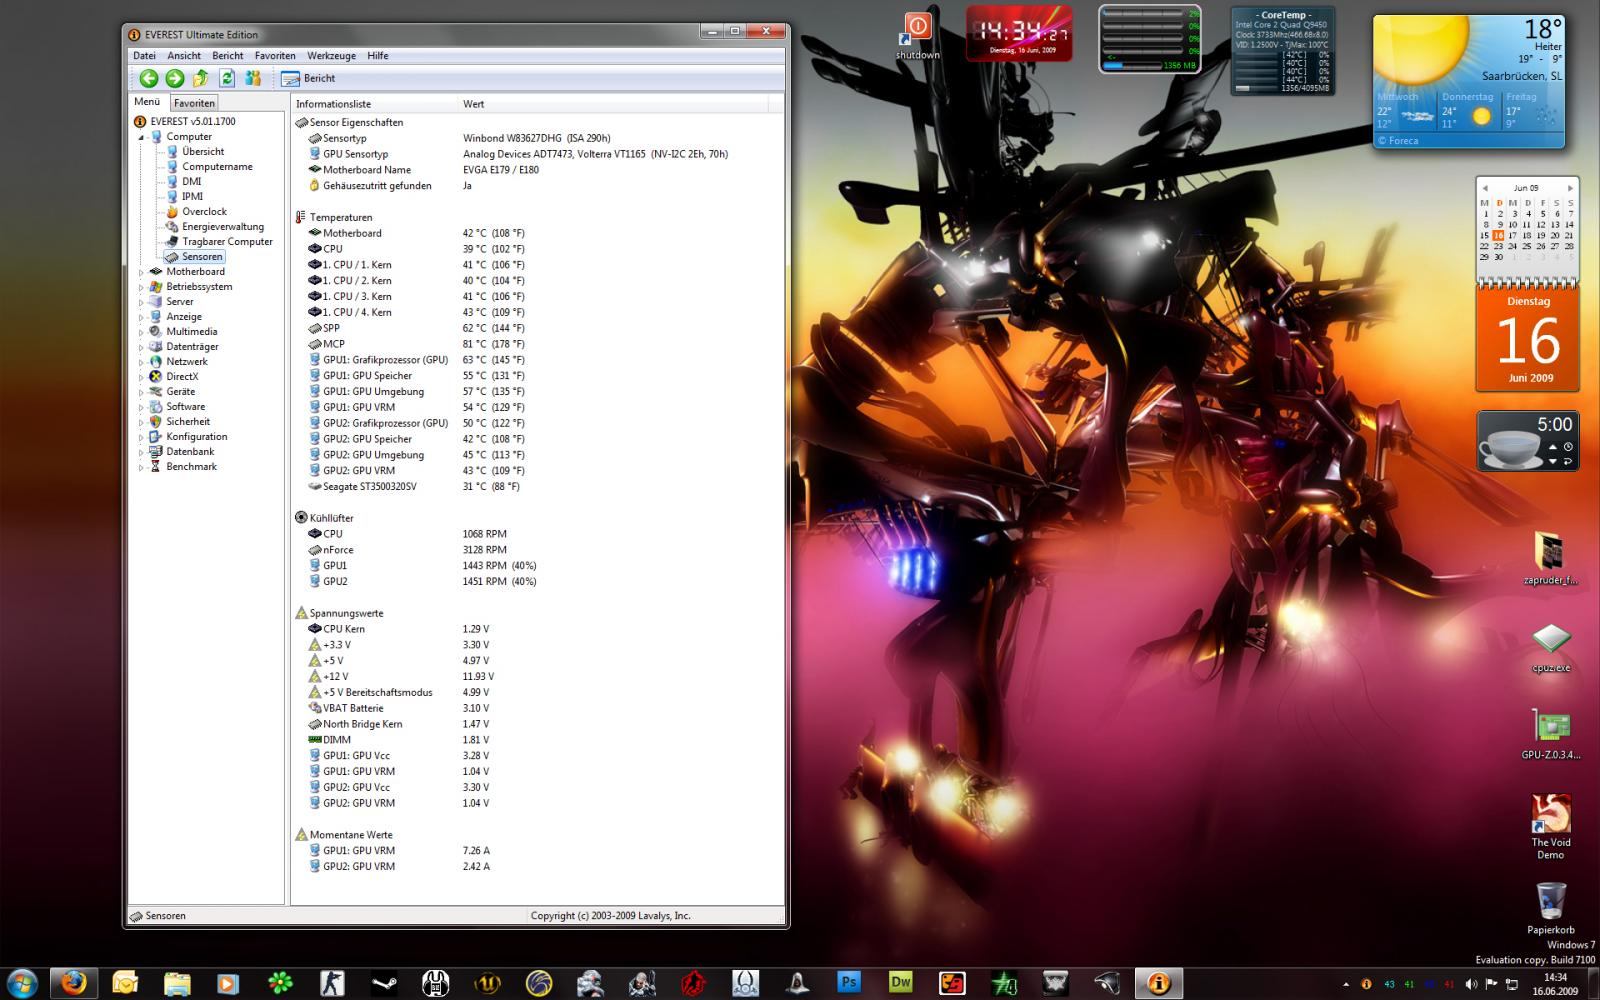The height and width of the screenshot is (1000, 1600).
Task: Click the go-up-one-level toolbar icon
Action: pyautogui.click(x=201, y=78)
